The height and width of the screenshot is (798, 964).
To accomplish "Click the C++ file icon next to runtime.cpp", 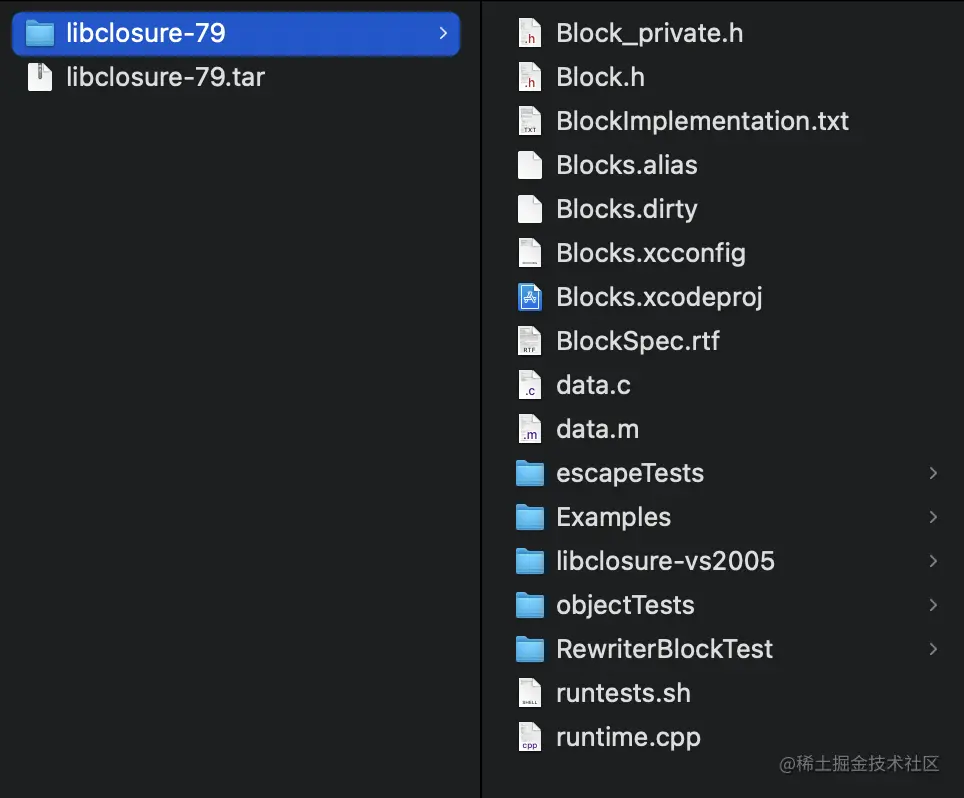I will click(x=529, y=736).
